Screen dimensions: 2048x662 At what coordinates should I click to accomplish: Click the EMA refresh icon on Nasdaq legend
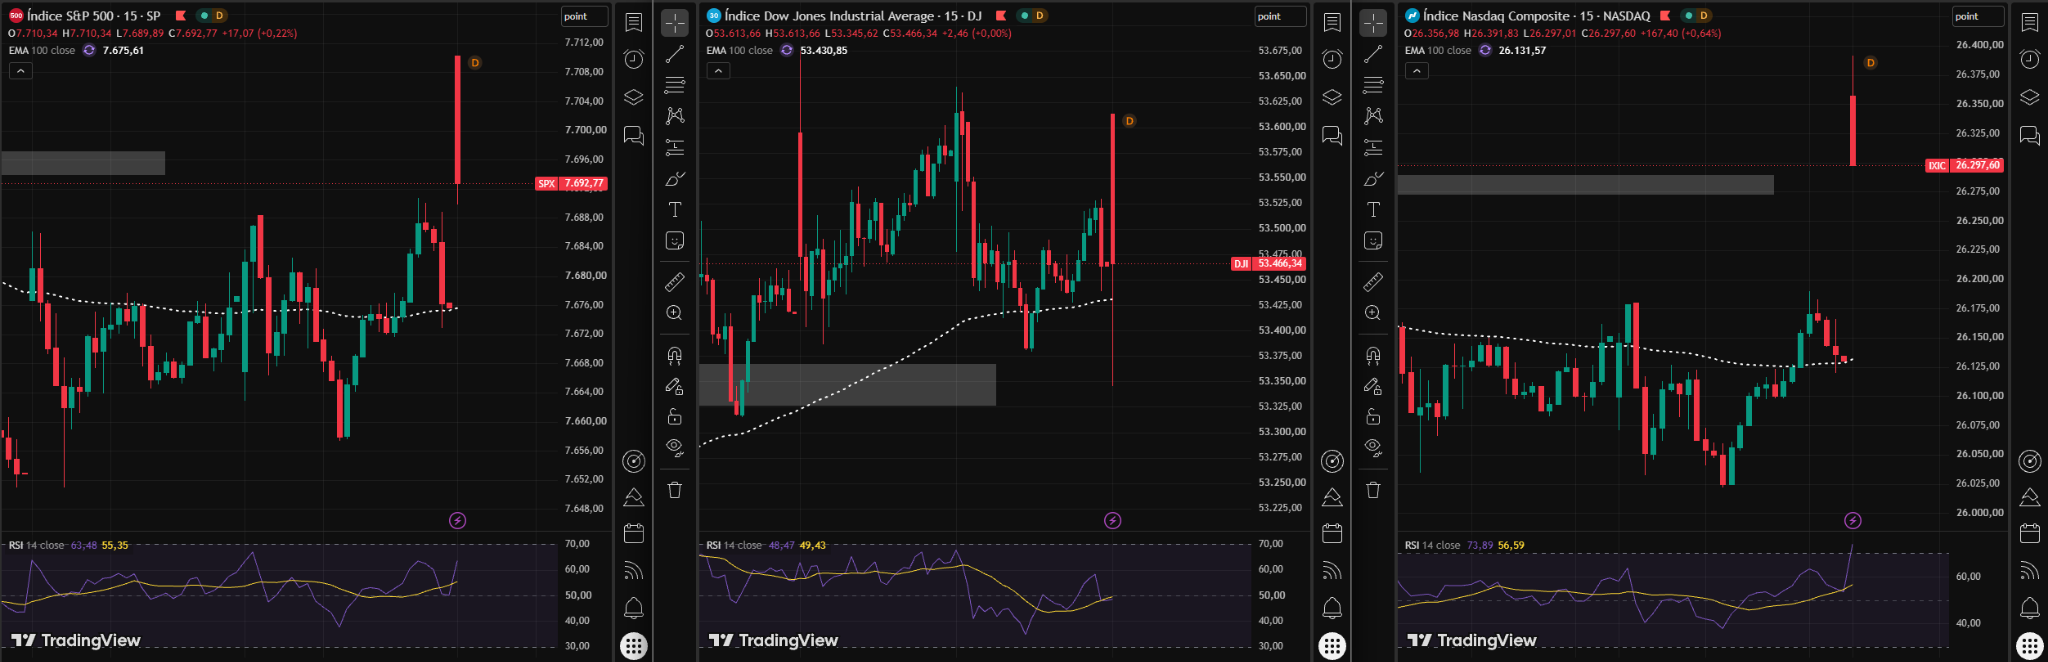pos(1485,50)
